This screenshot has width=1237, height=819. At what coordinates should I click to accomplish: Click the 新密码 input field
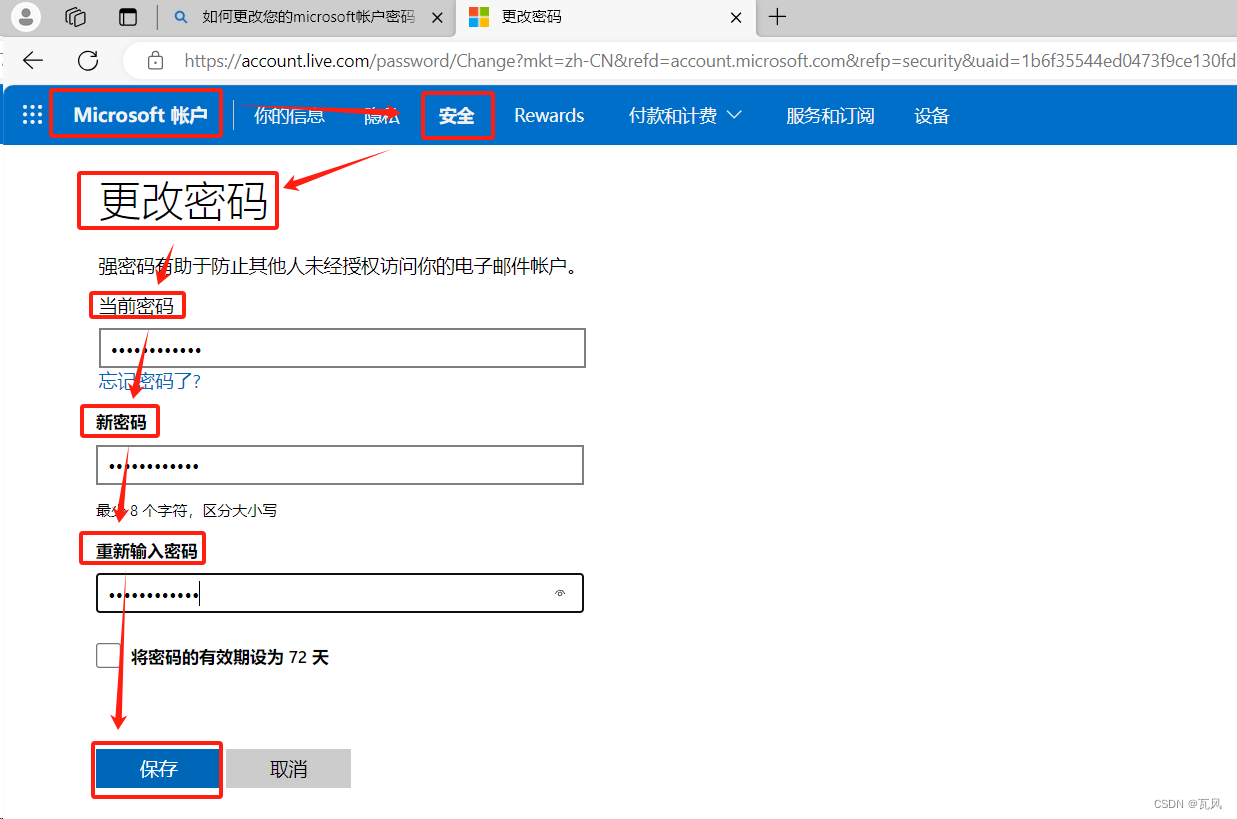(340, 465)
